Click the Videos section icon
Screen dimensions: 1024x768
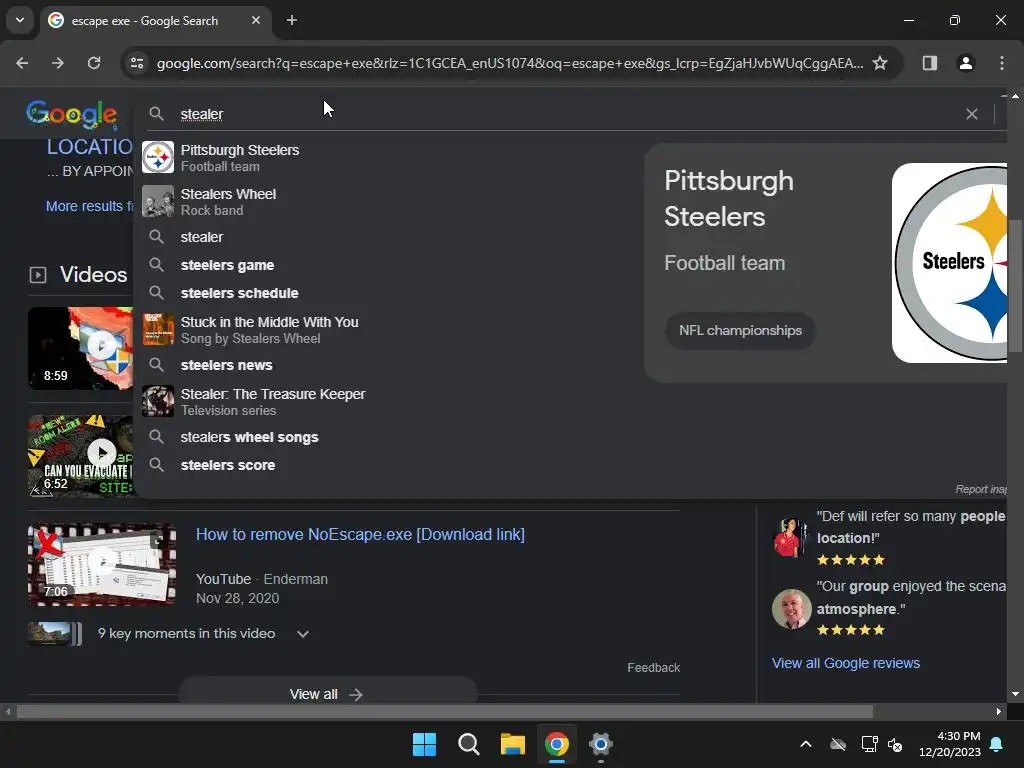click(38, 275)
